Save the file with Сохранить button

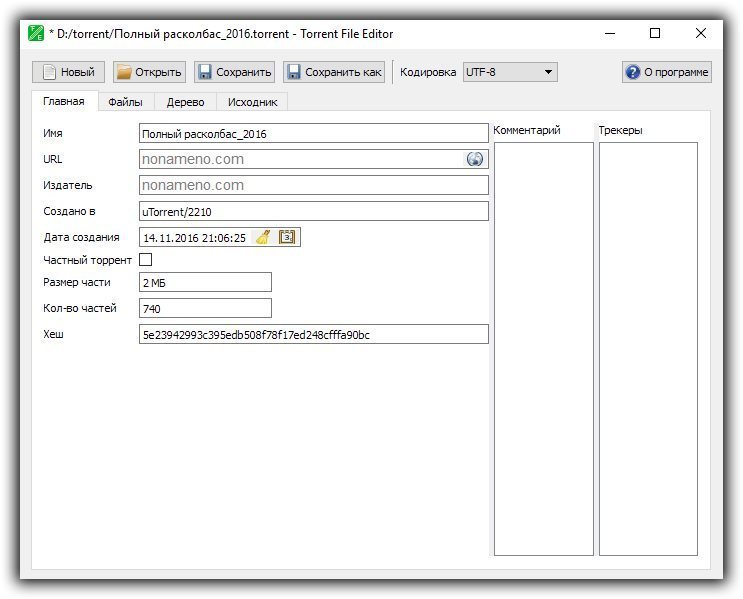235,72
